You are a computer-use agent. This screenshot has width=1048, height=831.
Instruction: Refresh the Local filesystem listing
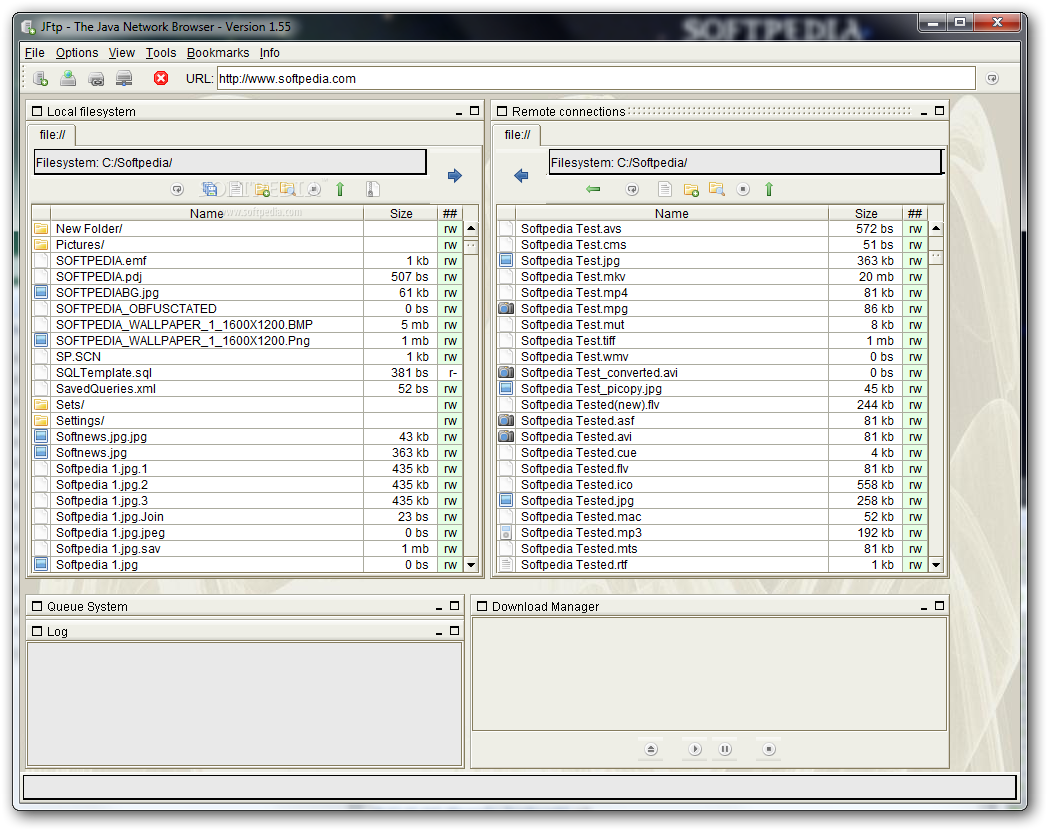coord(177,190)
